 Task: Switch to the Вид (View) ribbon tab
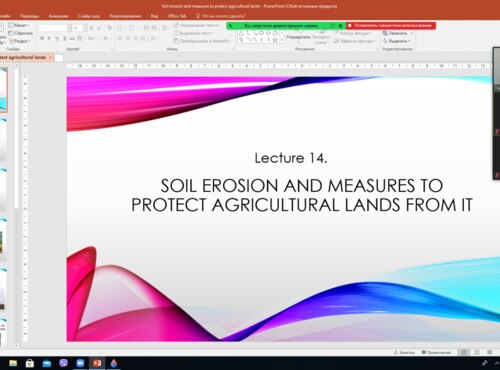[154, 16]
